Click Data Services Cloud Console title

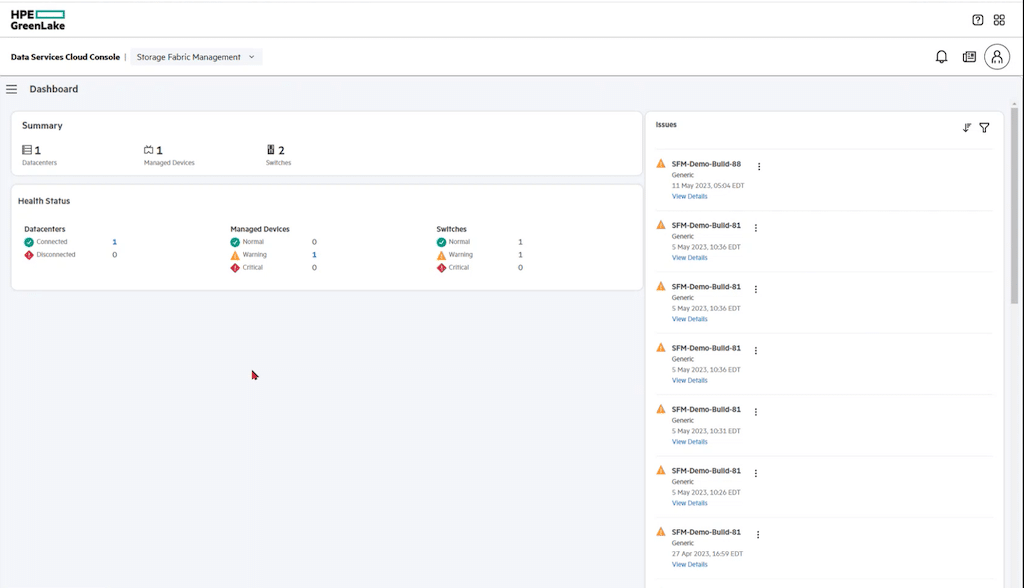pyautogui.click(x=65, y=57)
